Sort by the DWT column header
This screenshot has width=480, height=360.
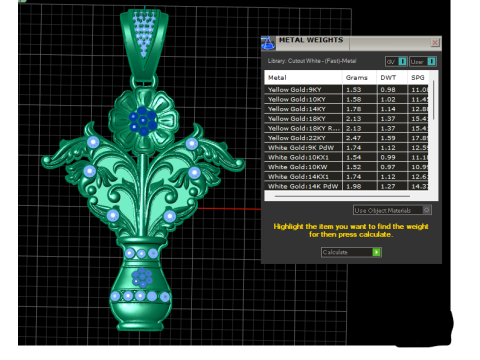coord(392,78)
